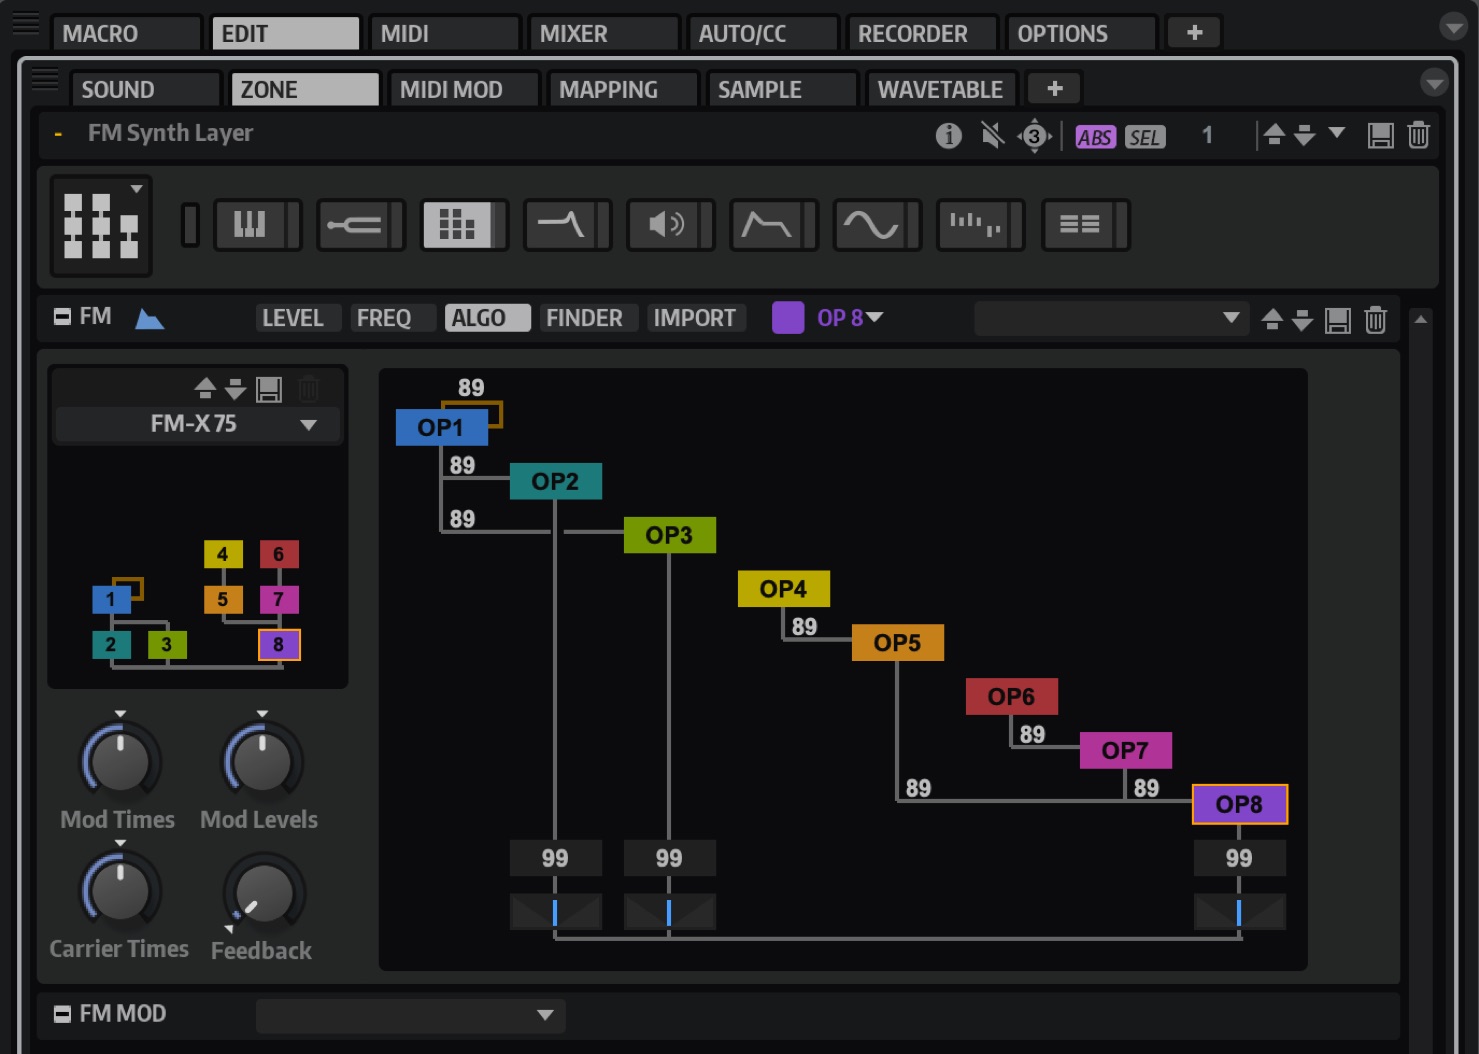Open the layer preset dropdown triangle
Image resolution: width=1479 pixels, height=1054 pixels.
1337,132
